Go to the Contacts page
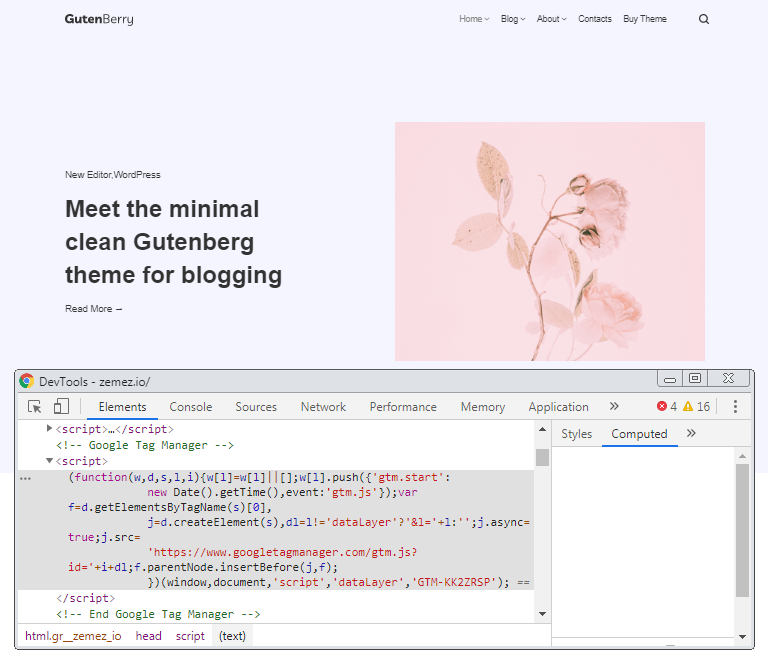Viewport: 768px width, 650px height. 595,19
